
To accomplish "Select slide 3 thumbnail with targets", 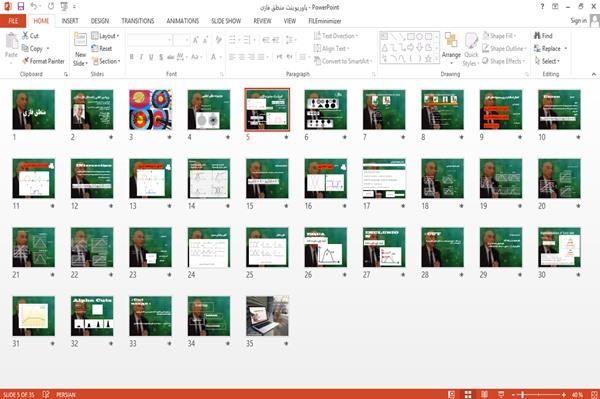I will 150,109.
